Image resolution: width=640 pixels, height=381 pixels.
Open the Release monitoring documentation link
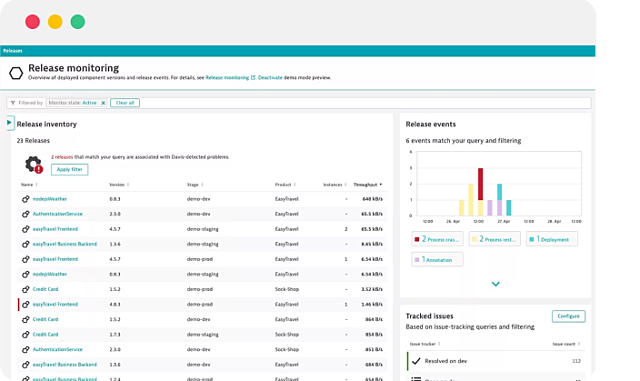tap(227, 78)
